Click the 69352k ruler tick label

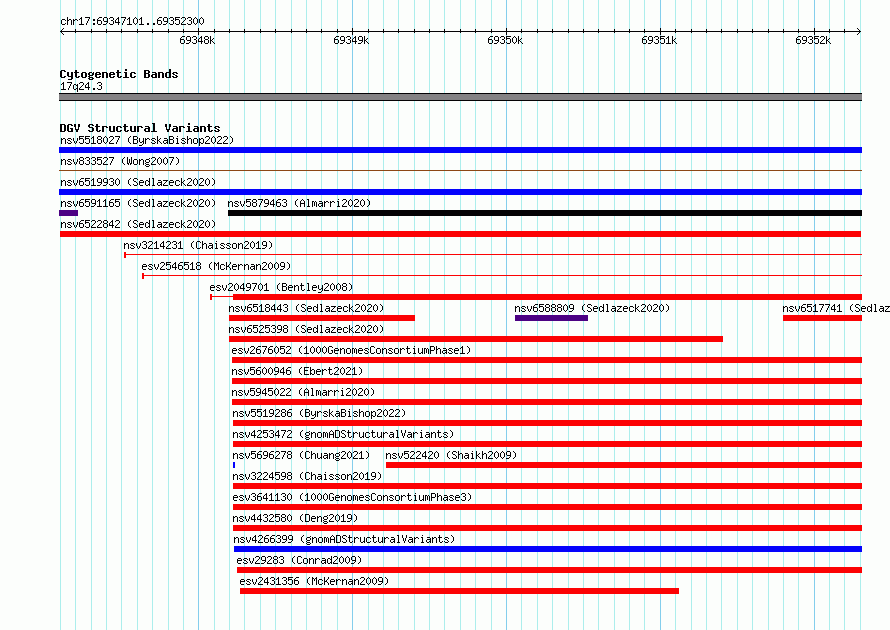click(813, 40)
